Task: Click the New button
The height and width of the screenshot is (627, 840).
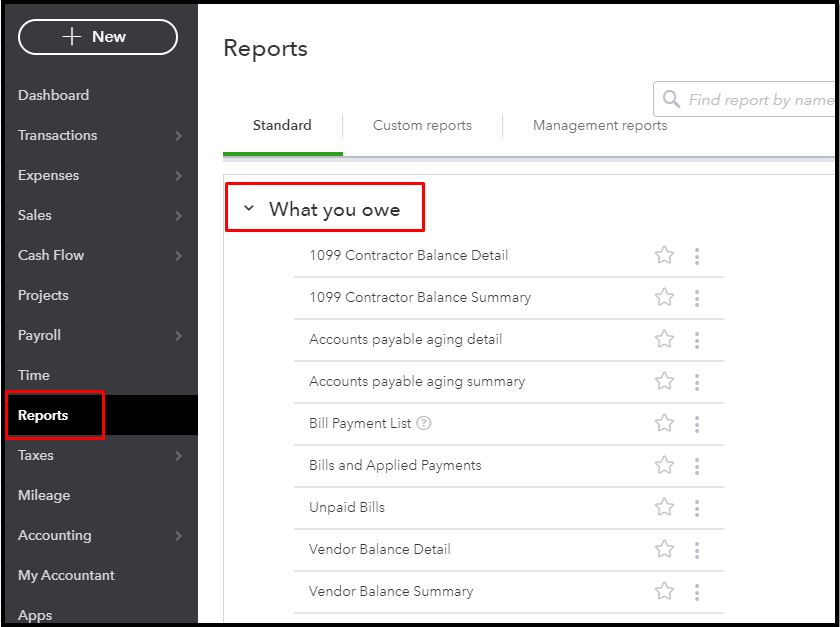Action: tap(97, 36)
